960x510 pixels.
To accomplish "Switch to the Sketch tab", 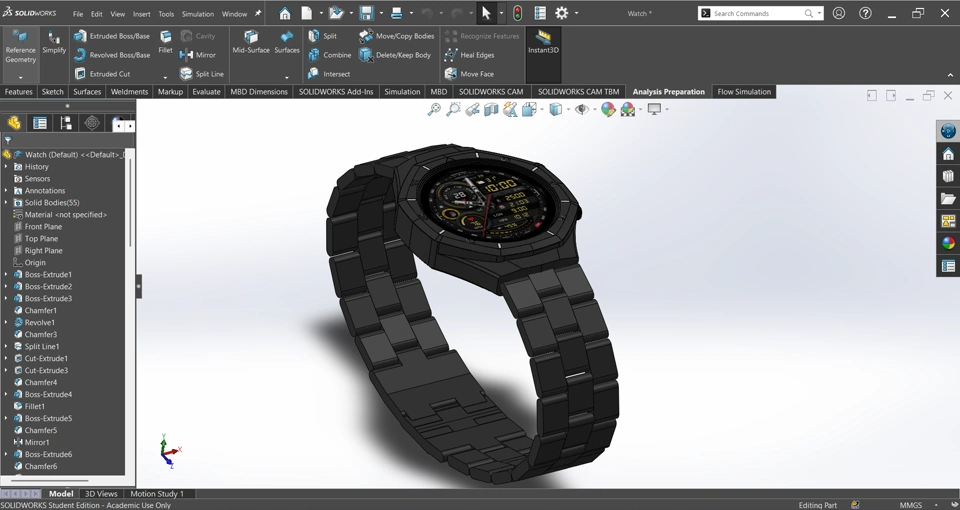I will [x=52, y=92].
